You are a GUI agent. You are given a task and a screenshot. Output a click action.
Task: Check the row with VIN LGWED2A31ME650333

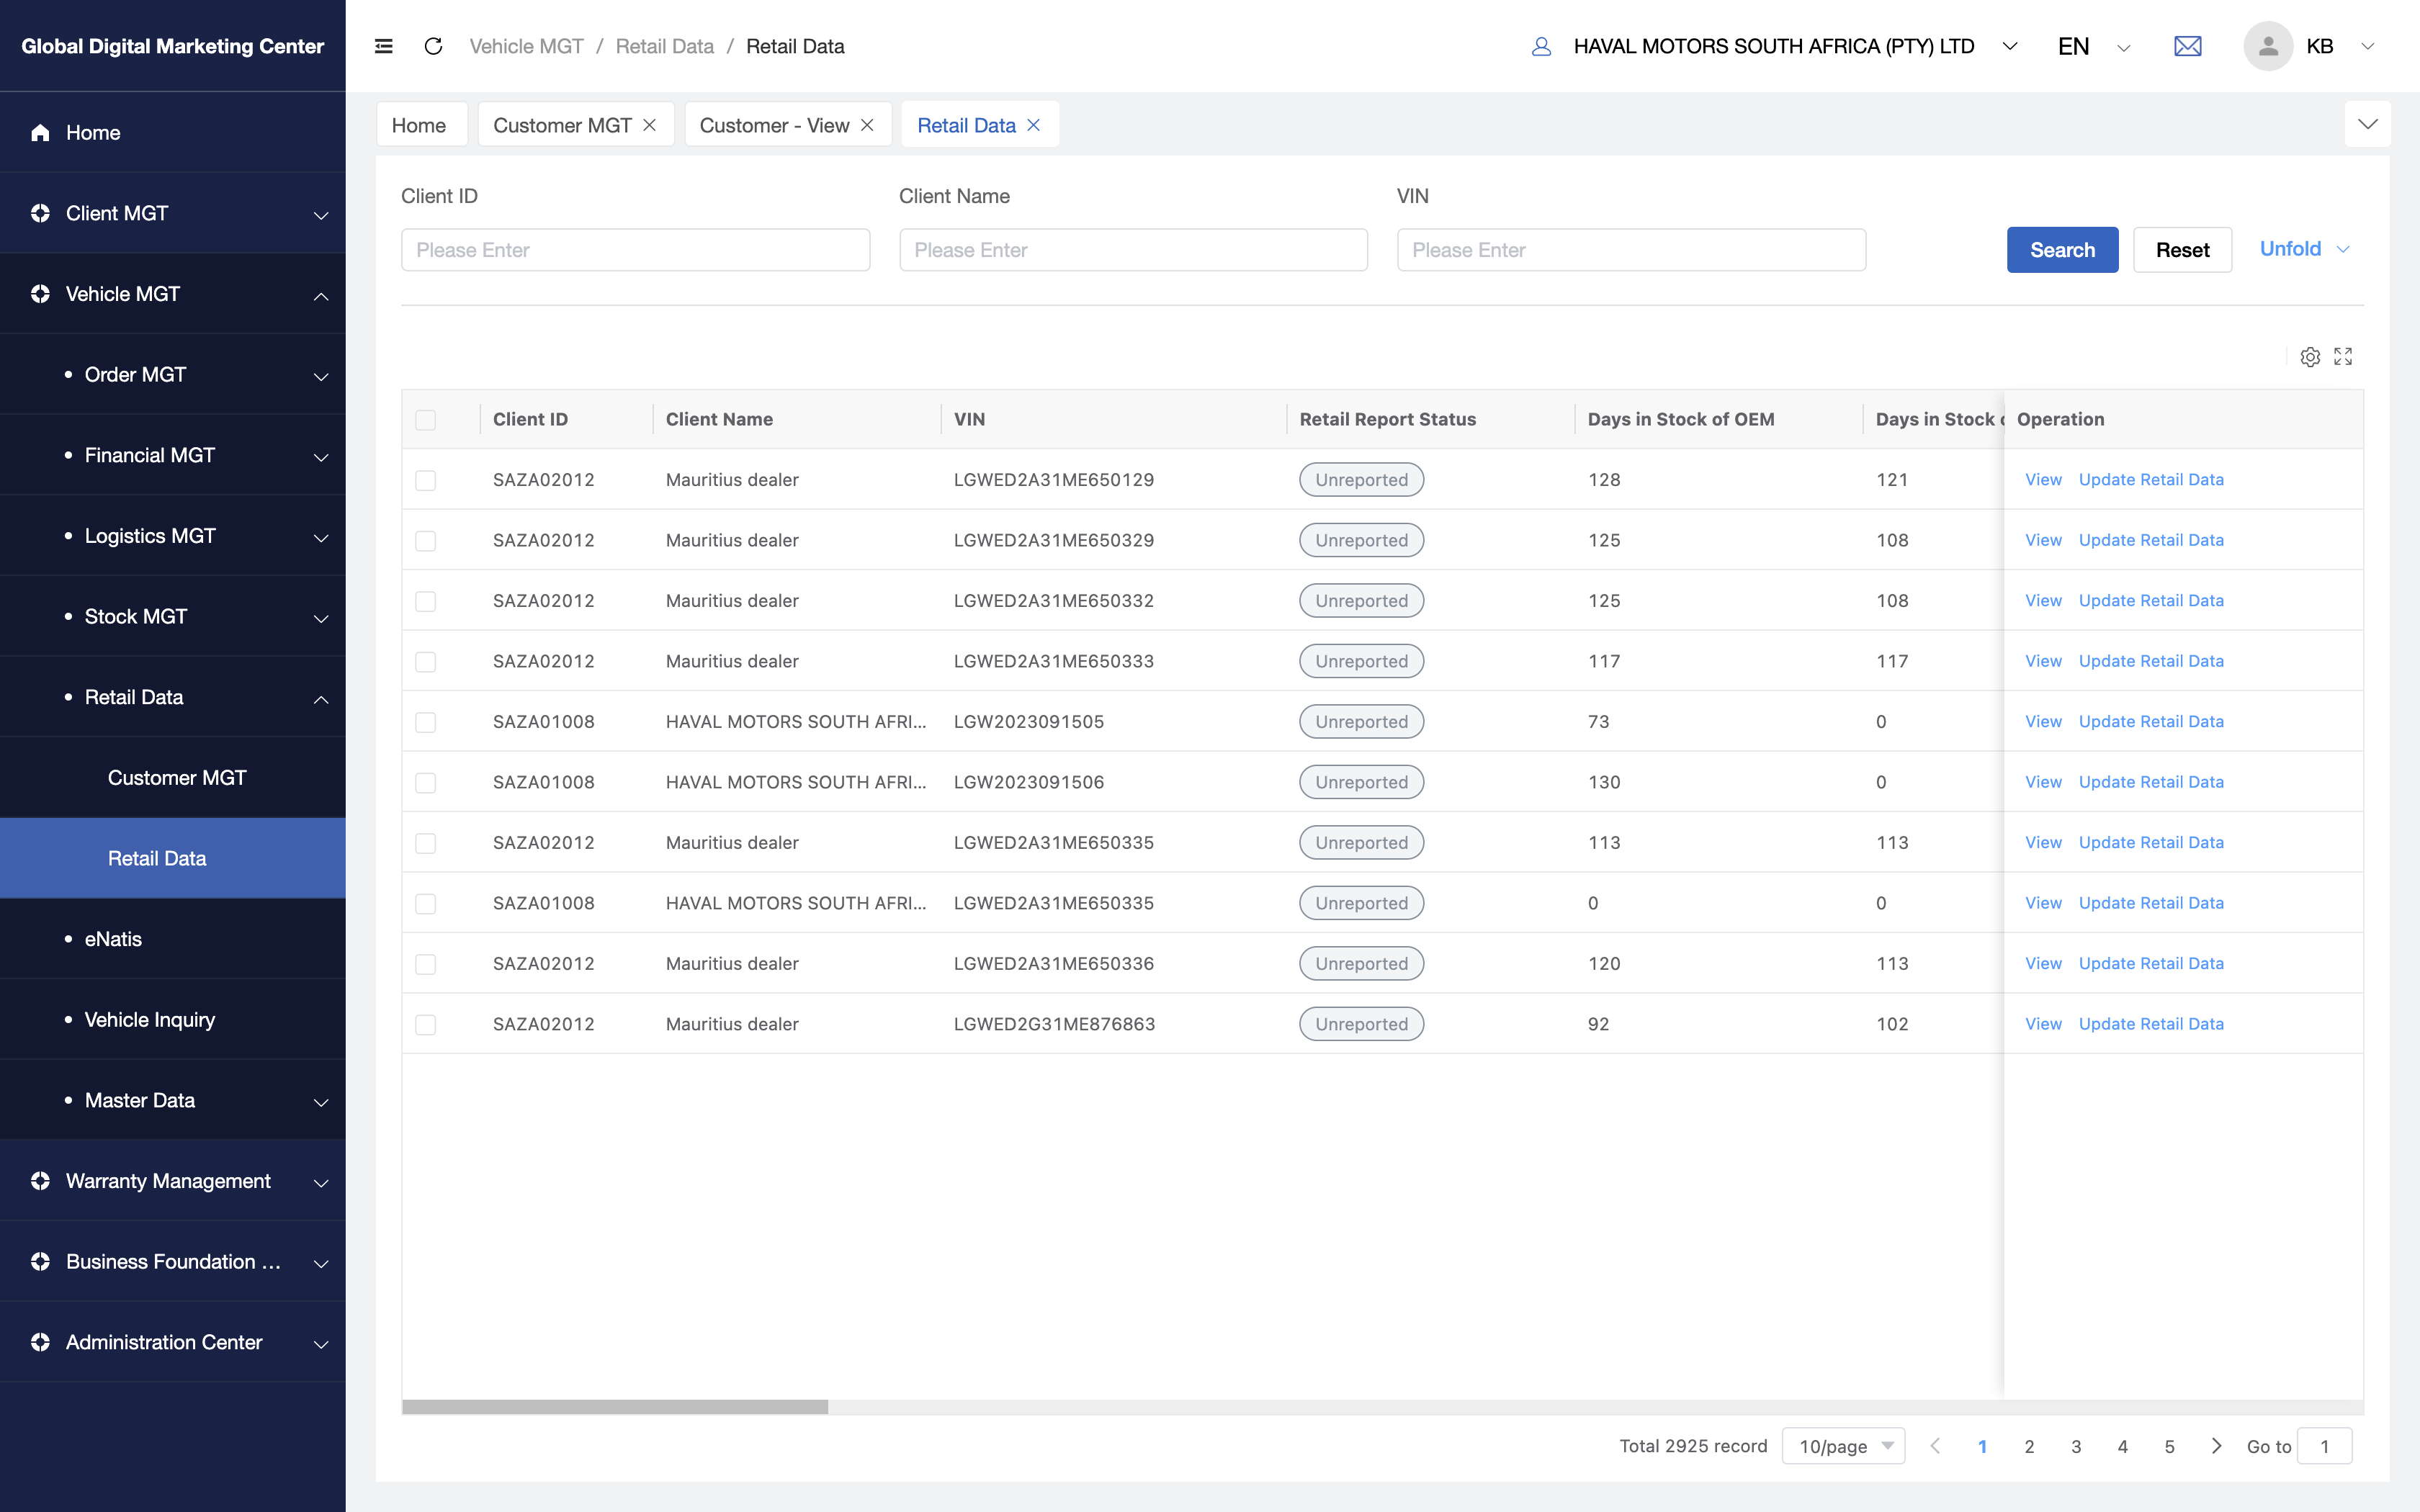coord(426,662)
